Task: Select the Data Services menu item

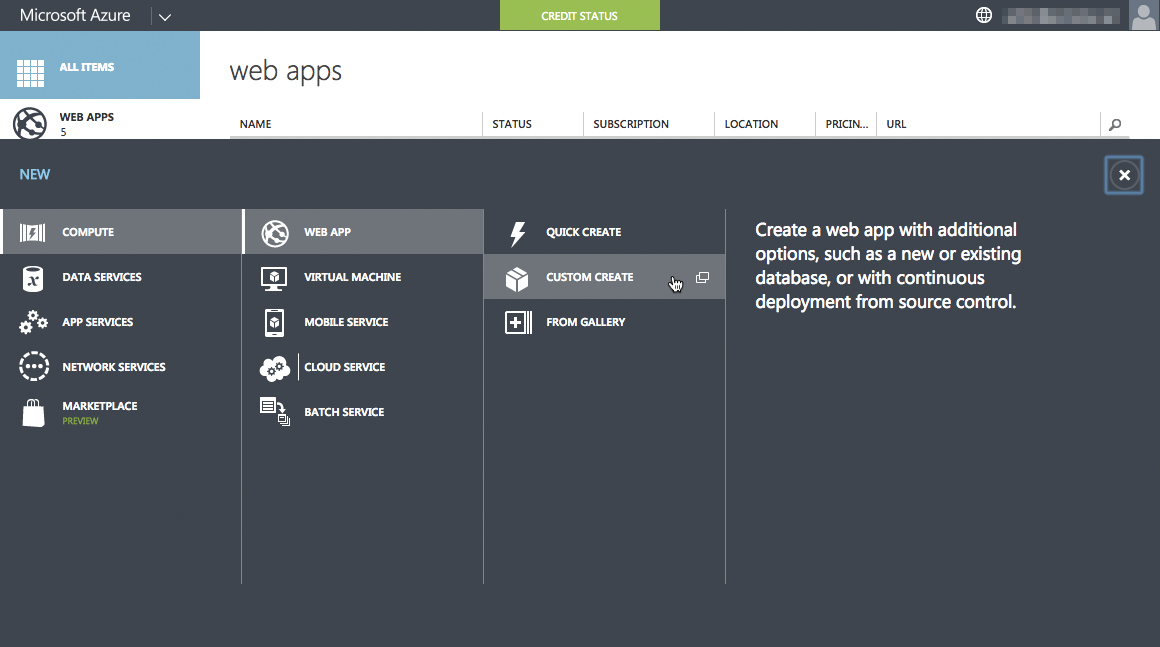Action: click(121, 277)
